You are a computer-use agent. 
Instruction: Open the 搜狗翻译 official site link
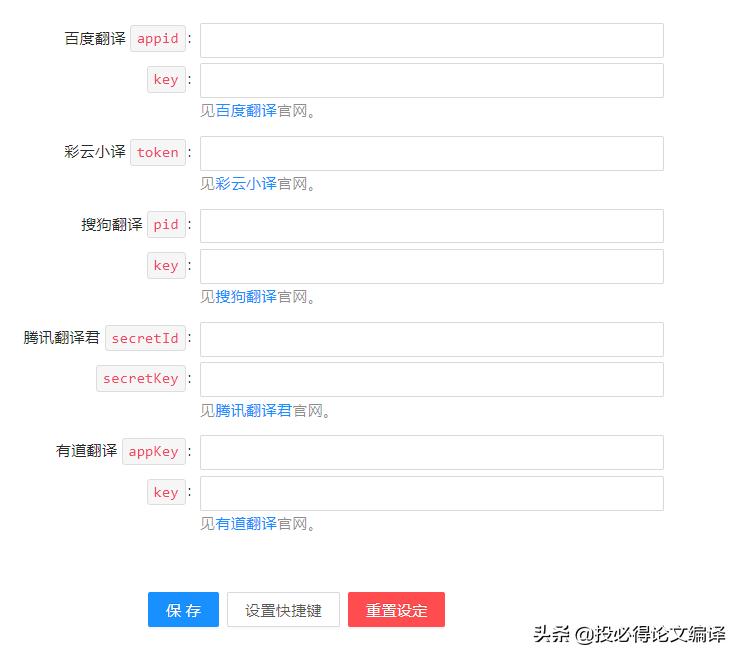pyautogui.click(x=246, y=297)
